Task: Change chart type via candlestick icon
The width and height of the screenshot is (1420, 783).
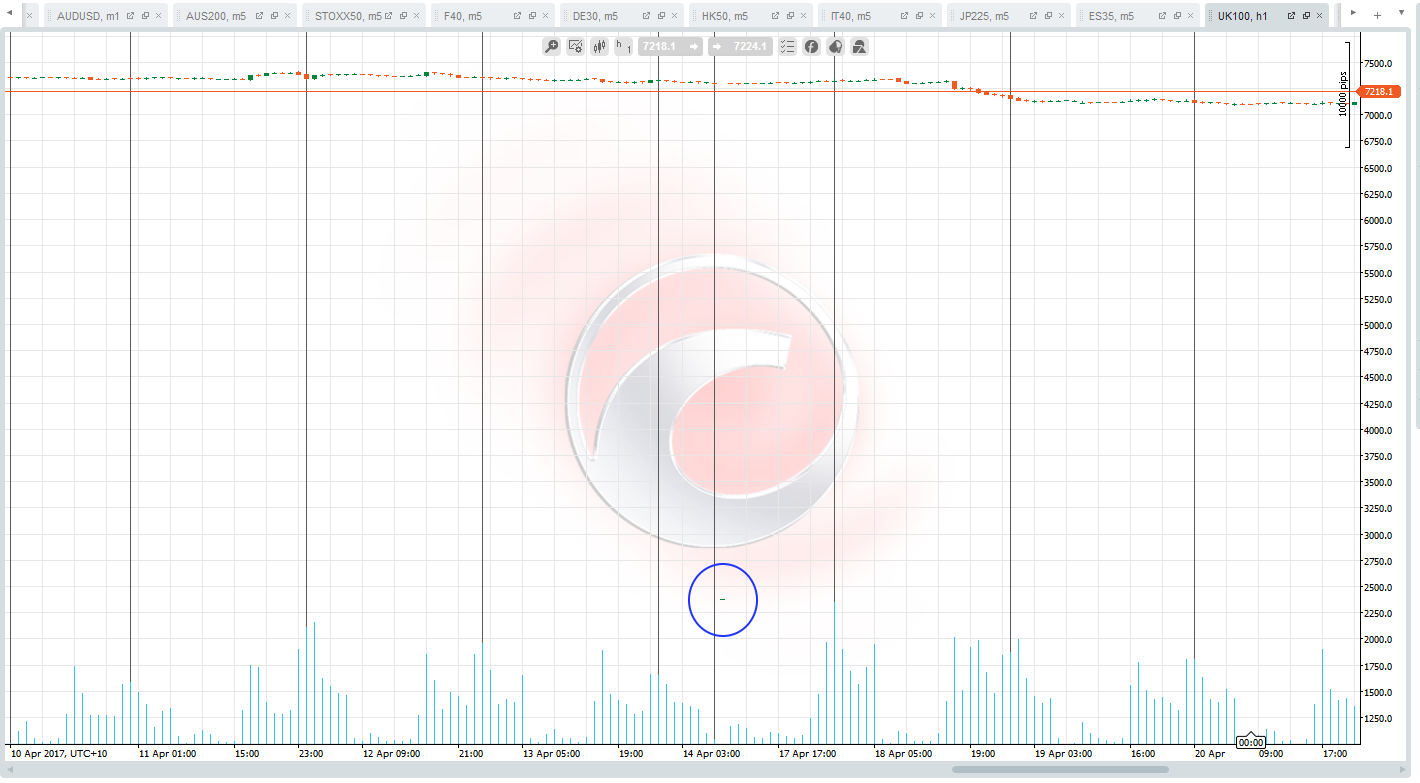Action: coord(600,46)
